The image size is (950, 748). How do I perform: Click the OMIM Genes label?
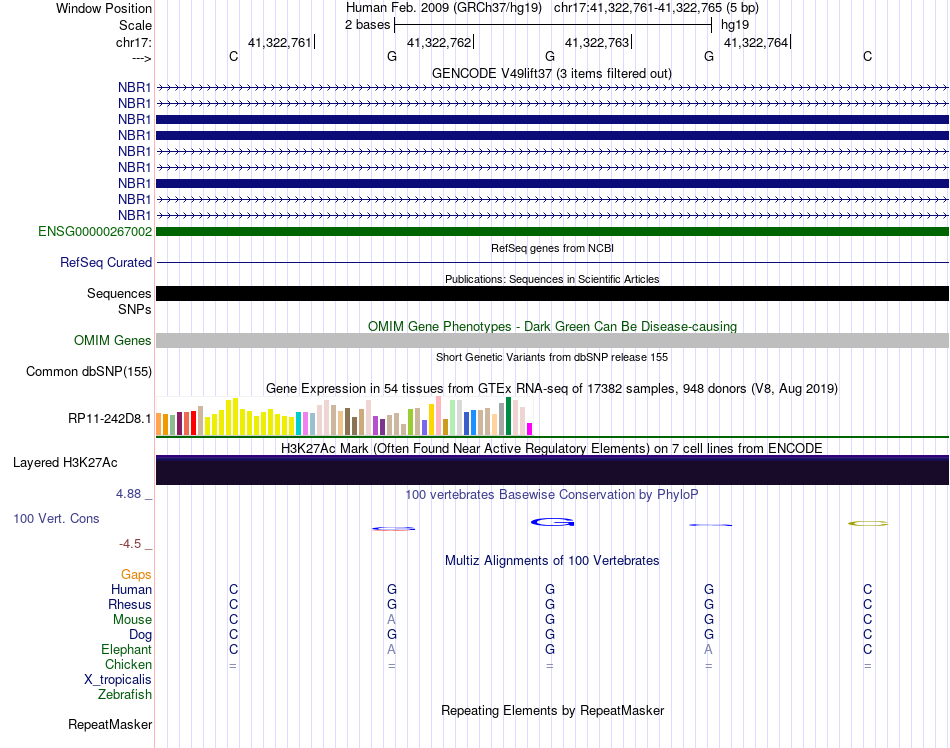(x=113, y=340)
